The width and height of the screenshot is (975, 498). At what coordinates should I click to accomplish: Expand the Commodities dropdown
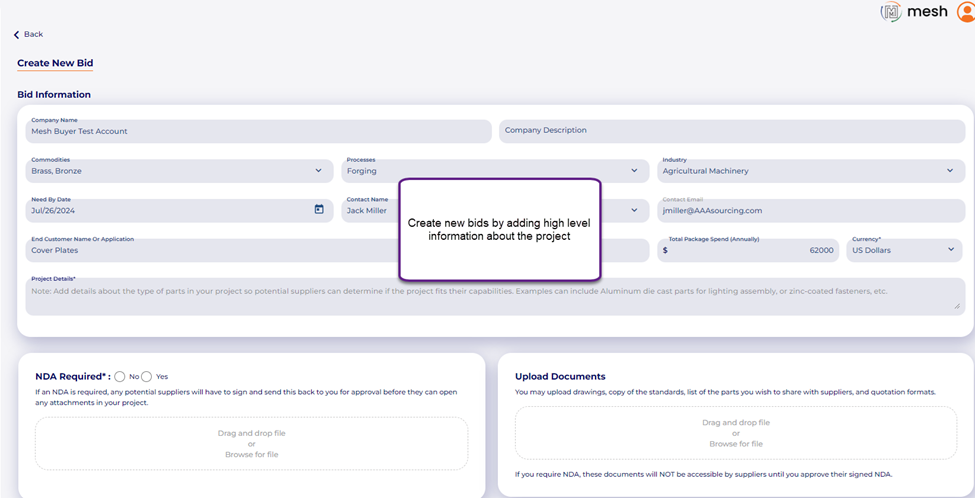coord(318,171)
